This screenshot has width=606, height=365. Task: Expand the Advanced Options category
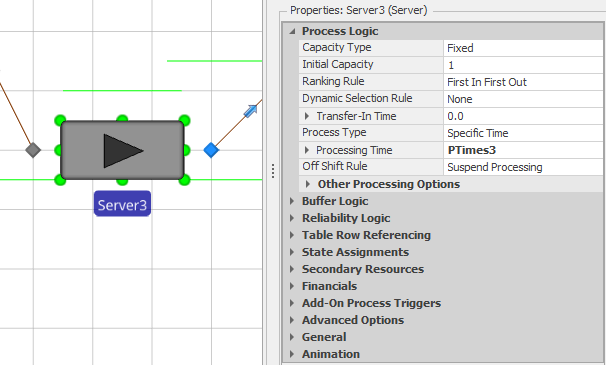[x=292, y=320]
